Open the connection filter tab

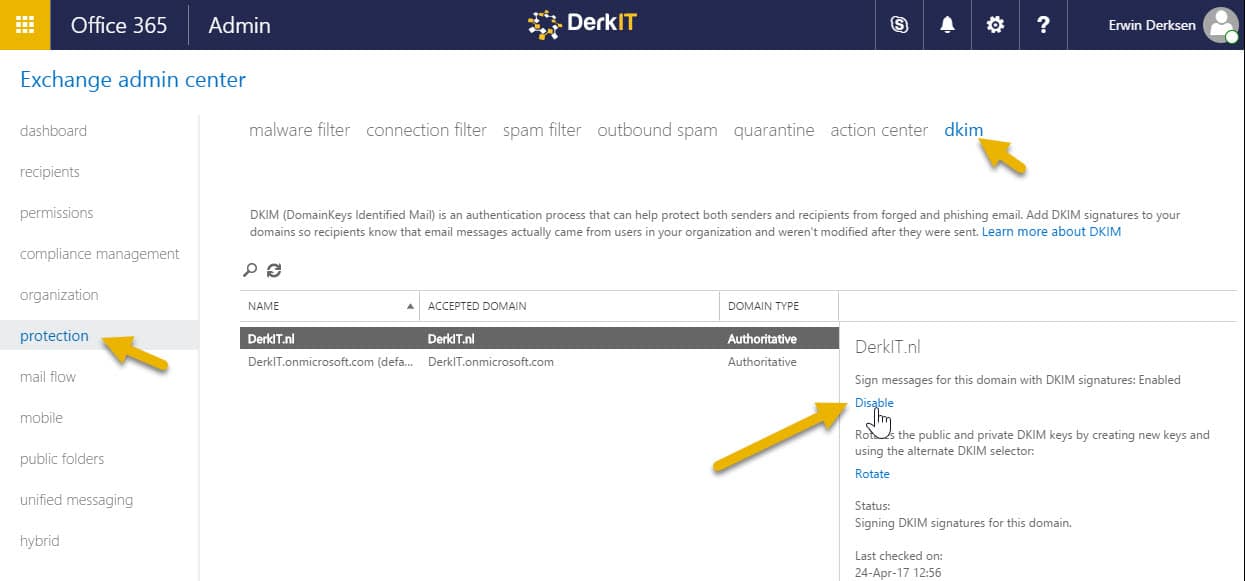click(x=426, y=130)
